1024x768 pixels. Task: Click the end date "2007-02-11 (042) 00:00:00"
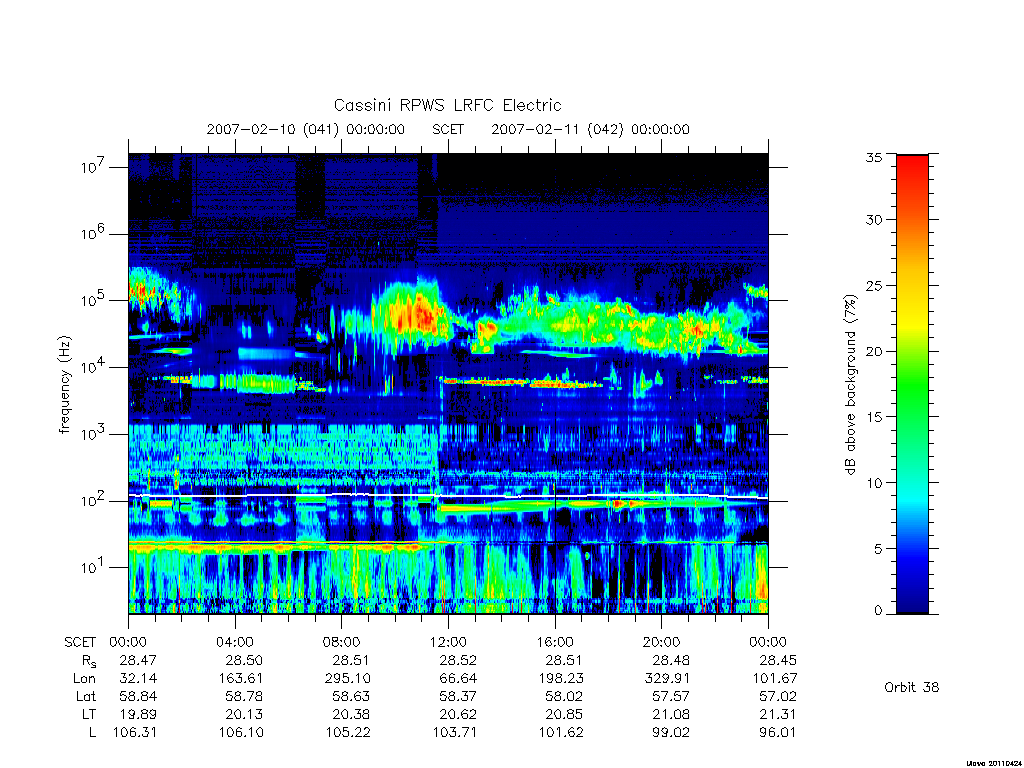pyautogui.click(x=590, y=129)
